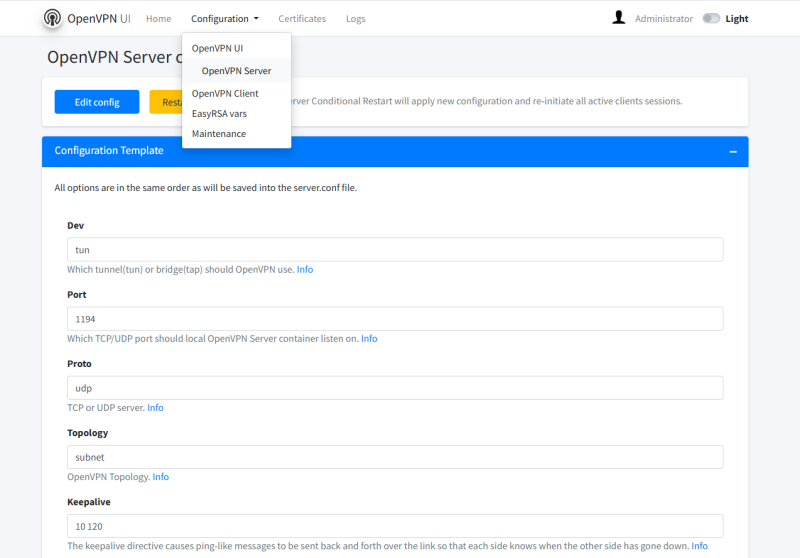Focus the Port field containing 1194
Image resolution: width=800 pixels, height=558 pixels.
(395, 319)
